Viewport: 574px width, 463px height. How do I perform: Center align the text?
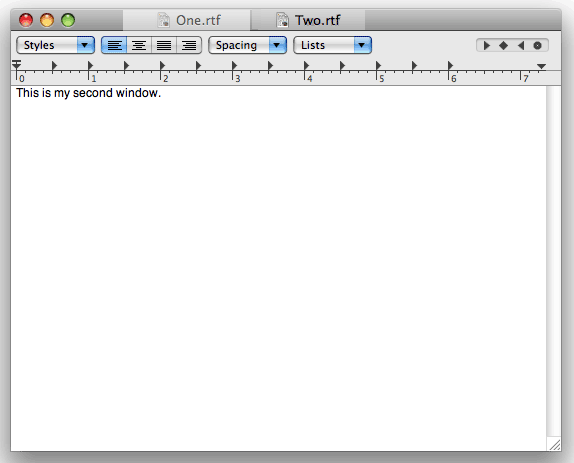point(139,45)
